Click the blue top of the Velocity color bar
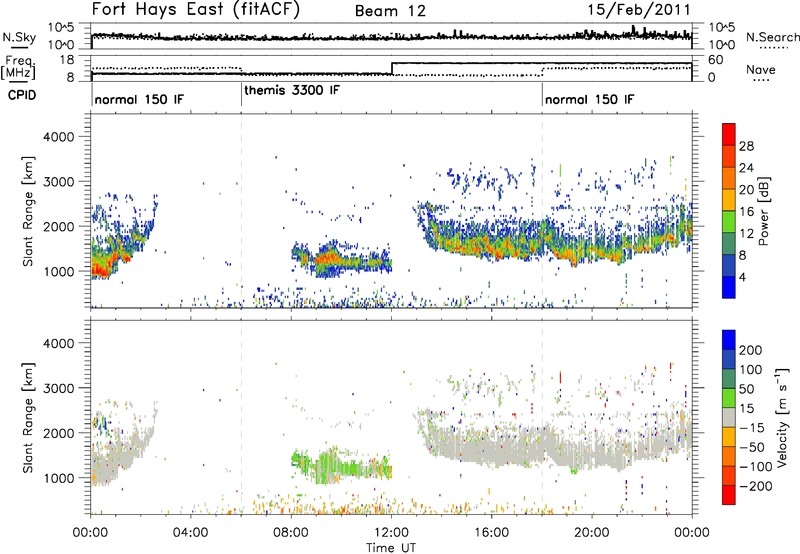Image resolution: width=800 pixels, height=554 pixels. [729, 340]
